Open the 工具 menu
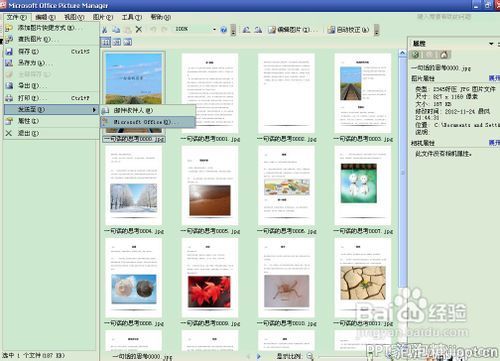The width and height of the screenshot is (500, 361). (132, 17)
